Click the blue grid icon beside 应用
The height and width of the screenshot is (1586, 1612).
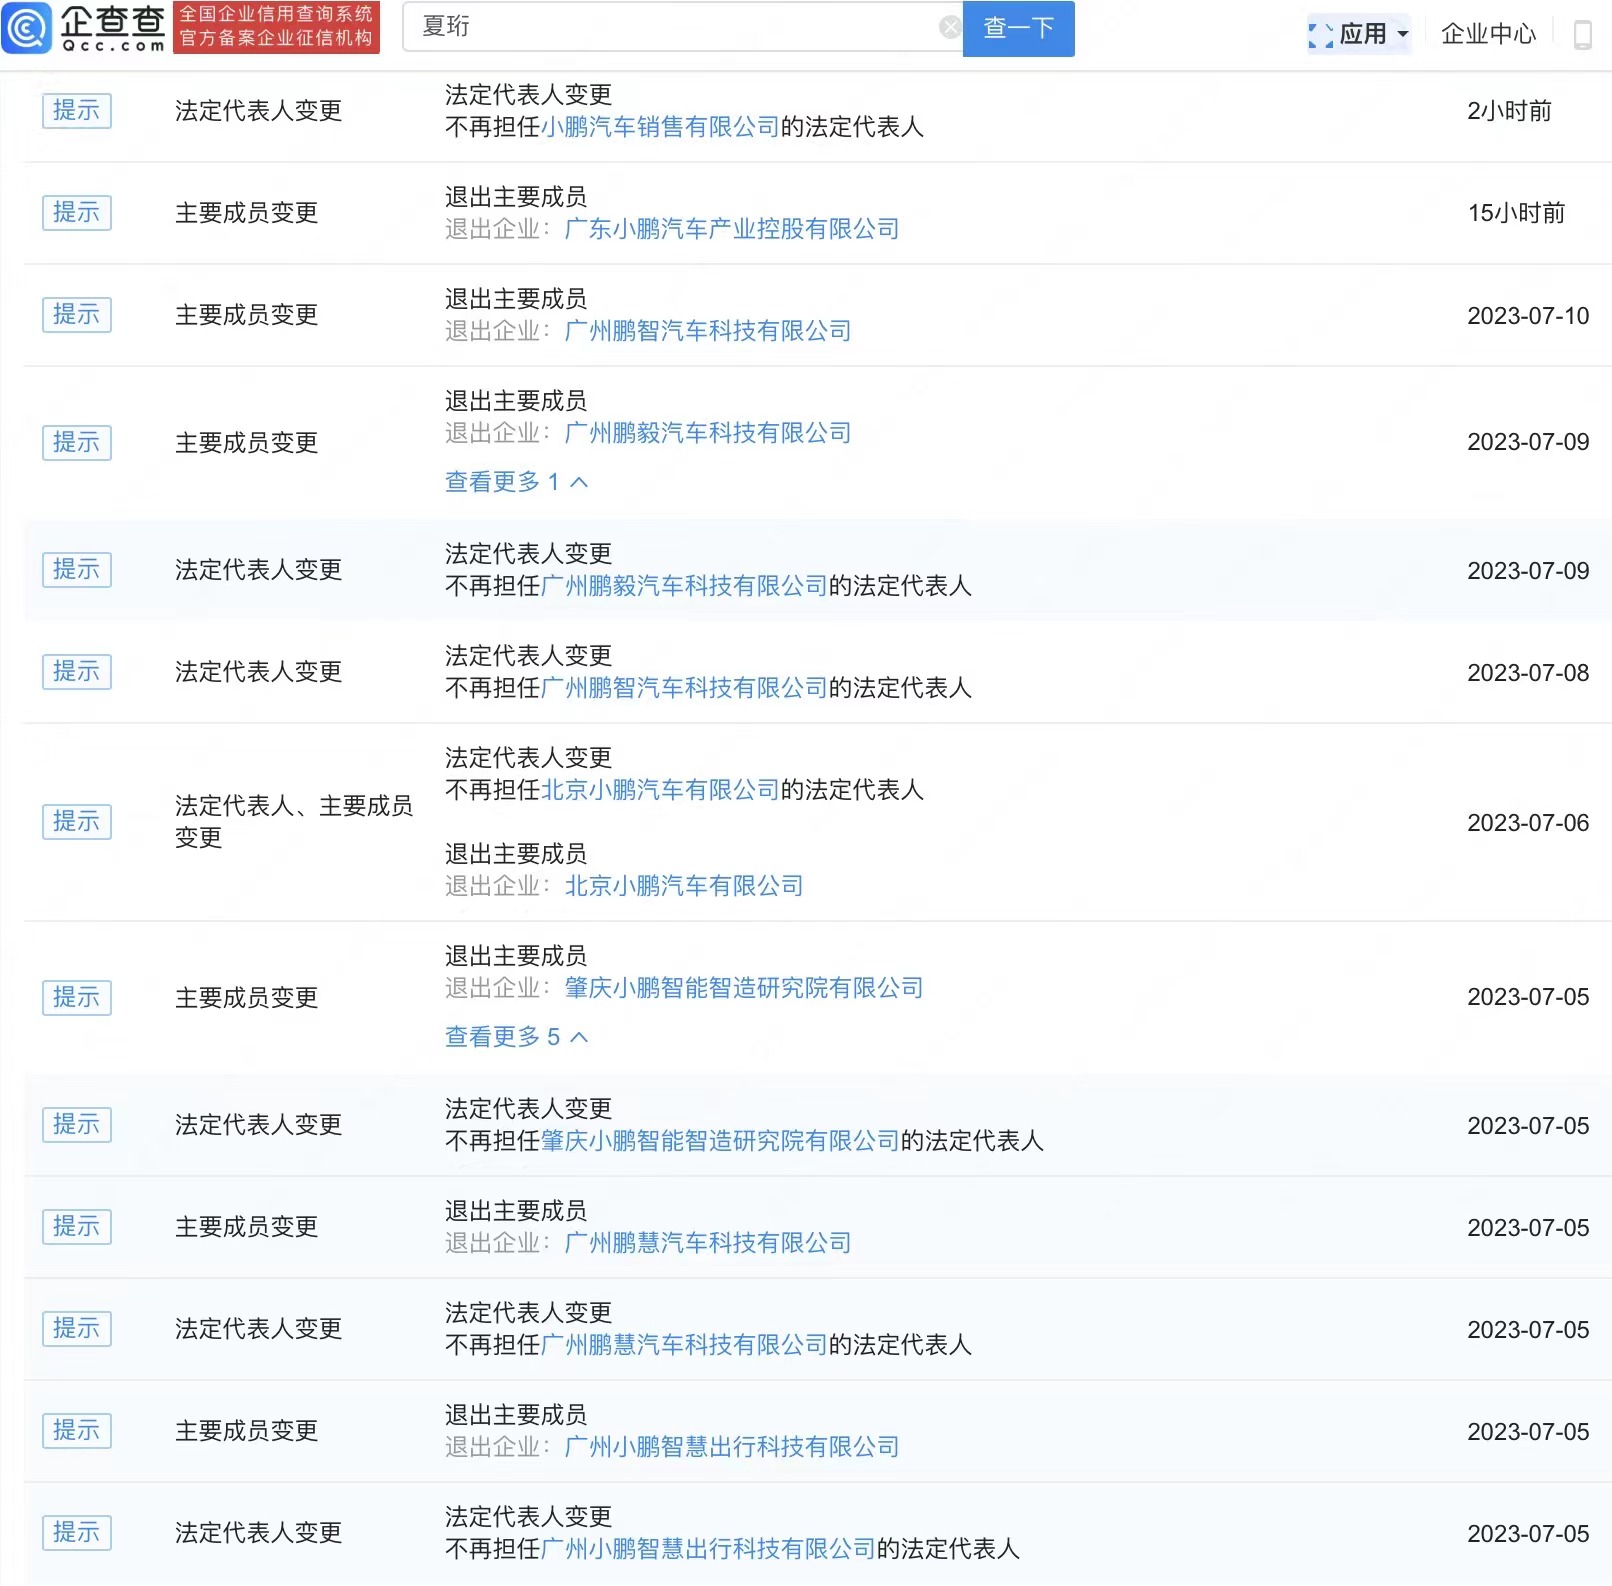point(1322,33)
